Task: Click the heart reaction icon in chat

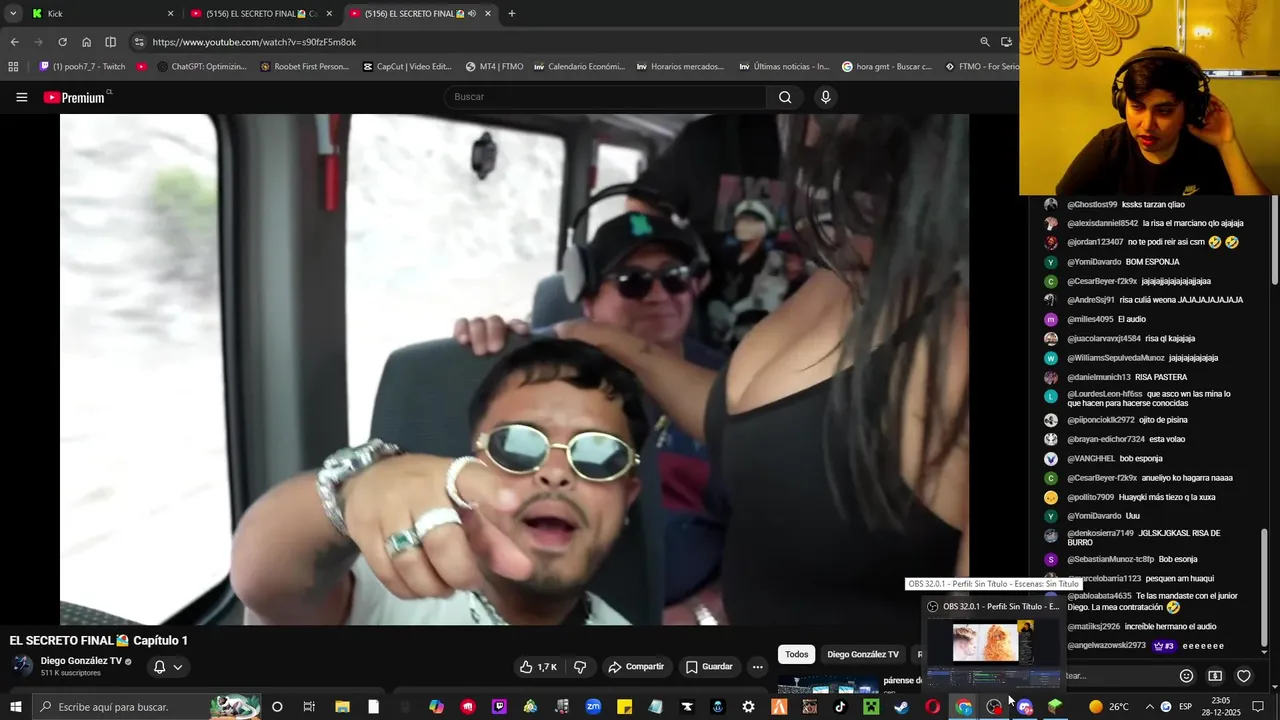Action: point(1243,676)
